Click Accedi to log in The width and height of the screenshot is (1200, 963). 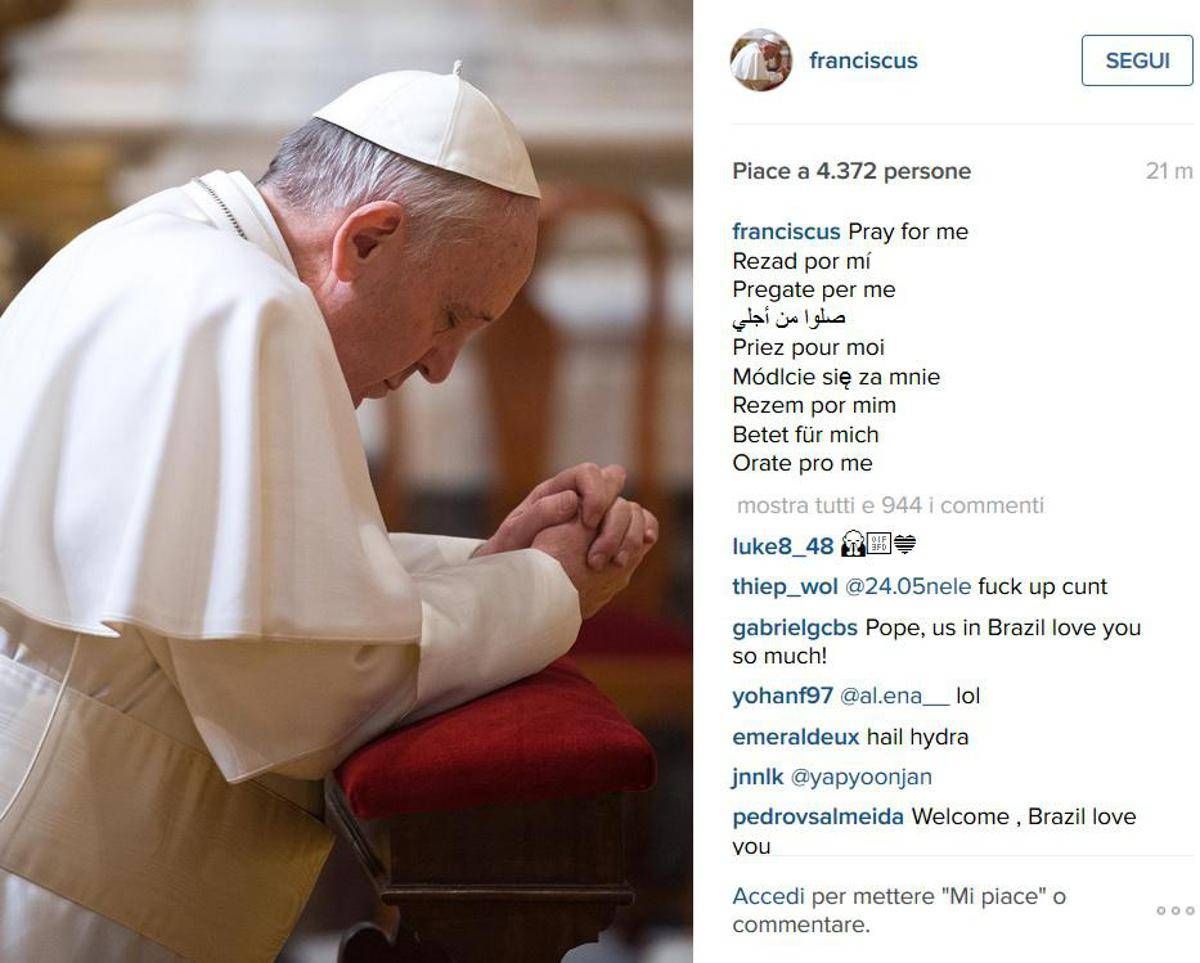[x=769, y=896]
